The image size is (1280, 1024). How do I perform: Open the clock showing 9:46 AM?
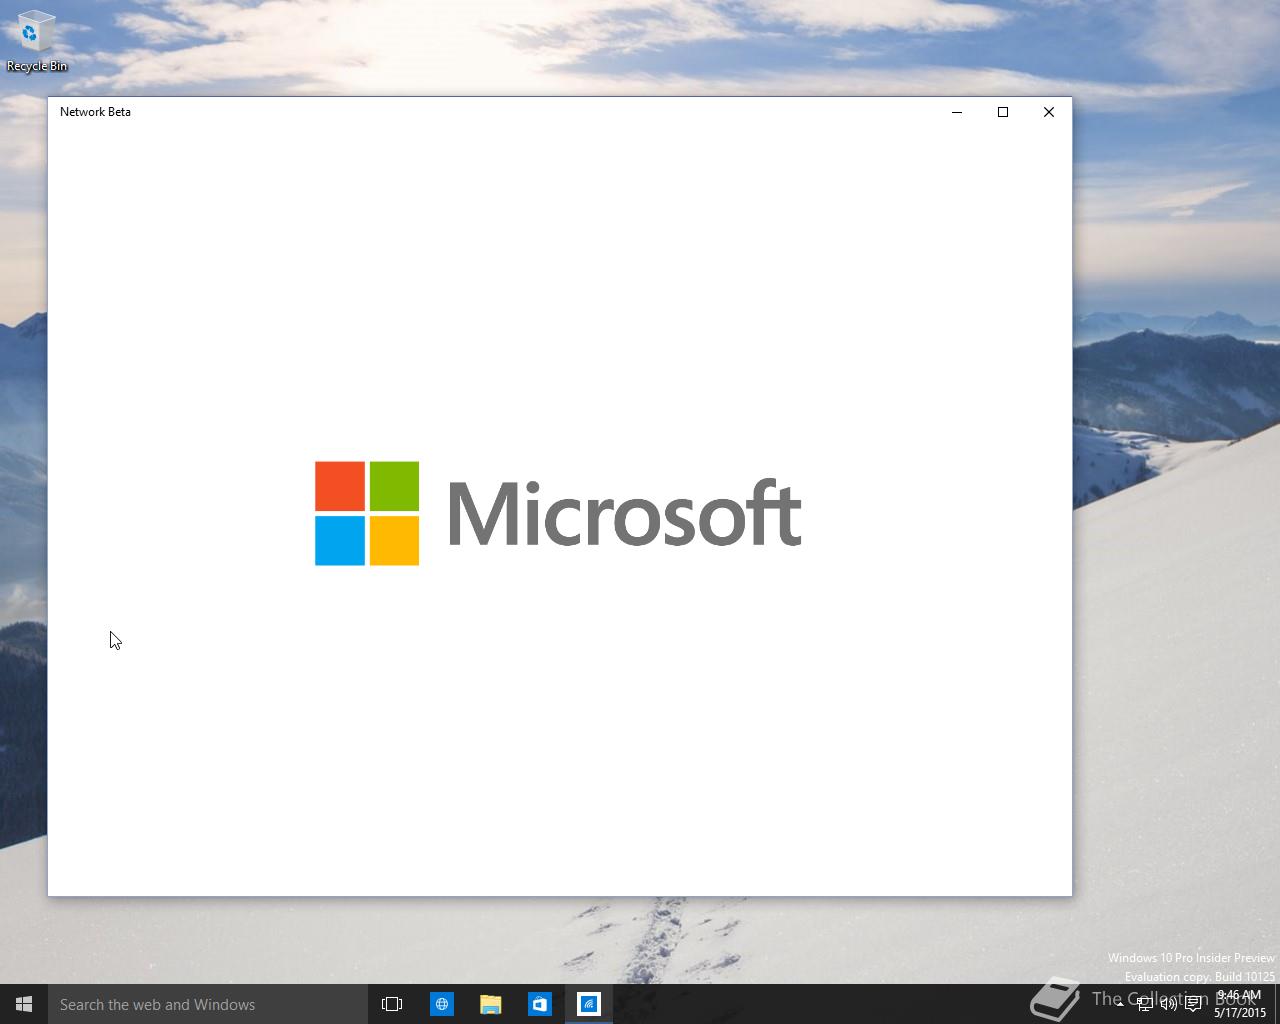[1240, 1004]
